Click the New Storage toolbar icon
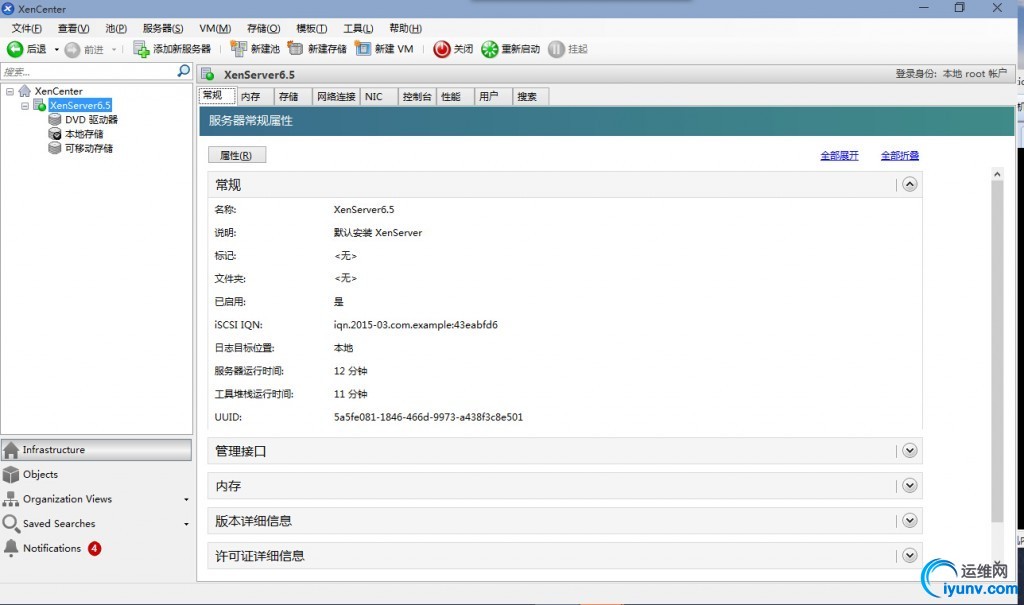The image size is (1024, 605). 296,49
